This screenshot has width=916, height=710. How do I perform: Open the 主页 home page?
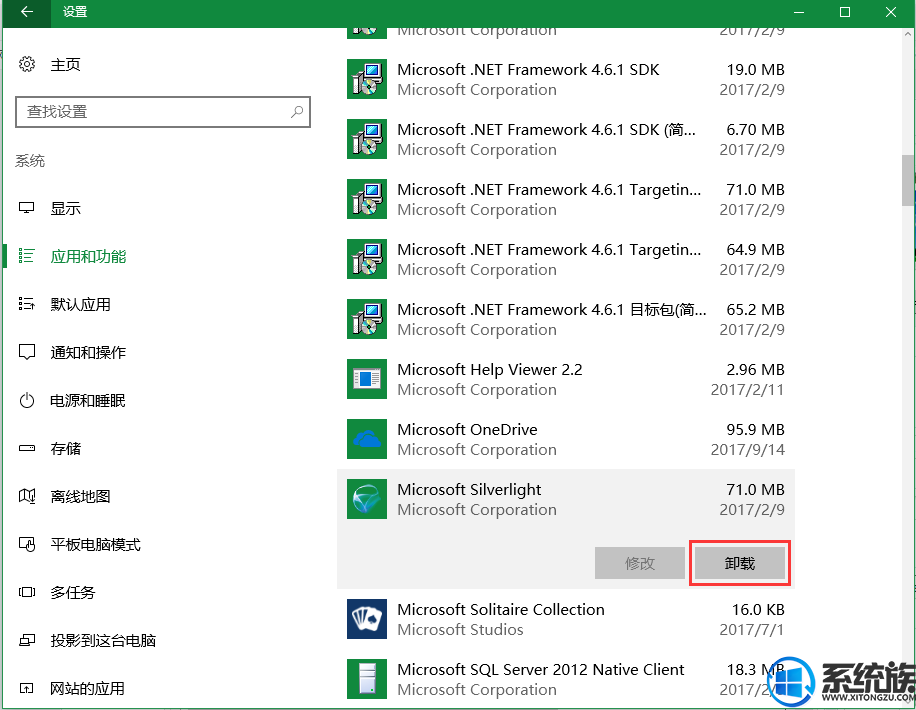pos(65,64)
